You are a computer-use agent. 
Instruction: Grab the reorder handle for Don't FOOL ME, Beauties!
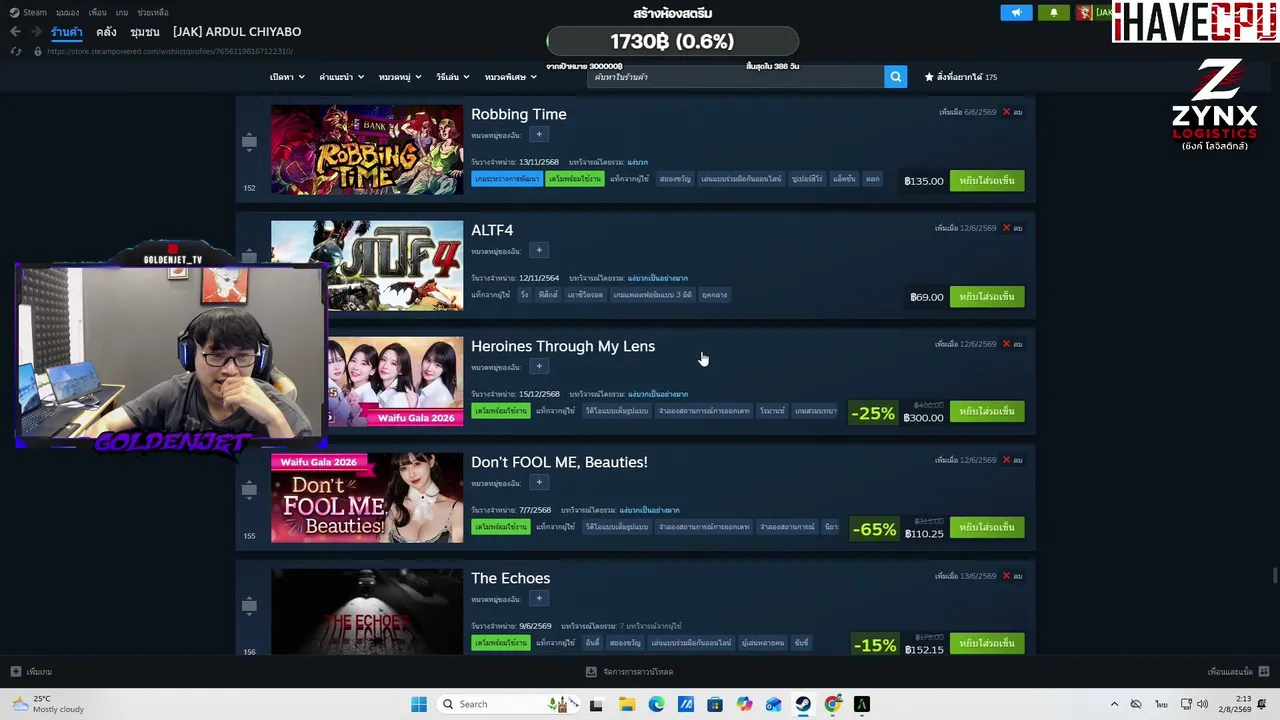click(x=249, y=490)
